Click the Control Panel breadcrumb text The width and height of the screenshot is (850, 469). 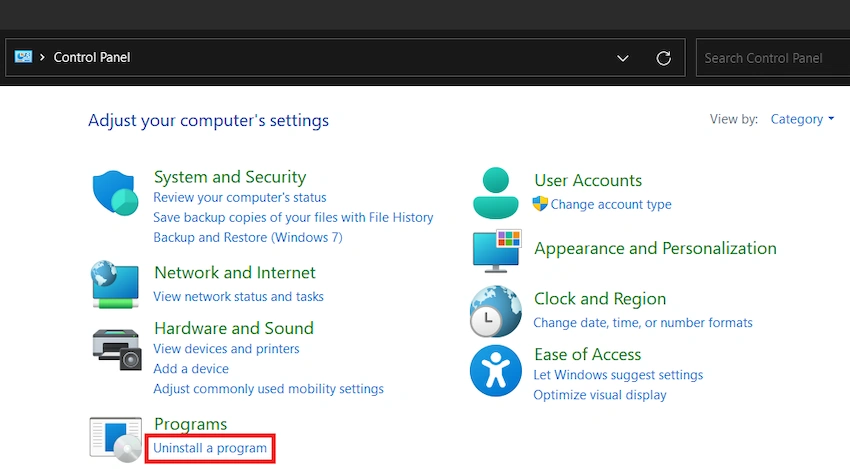(x=92, y=57)
